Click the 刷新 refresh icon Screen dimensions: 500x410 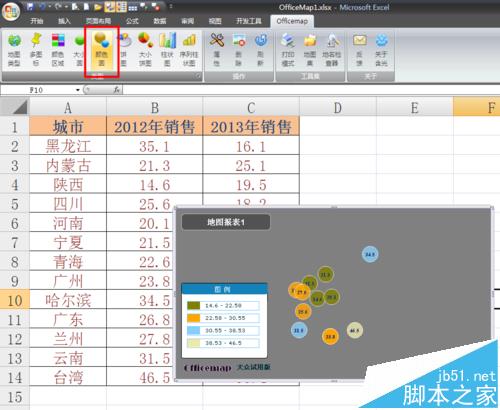click(261, 50)
